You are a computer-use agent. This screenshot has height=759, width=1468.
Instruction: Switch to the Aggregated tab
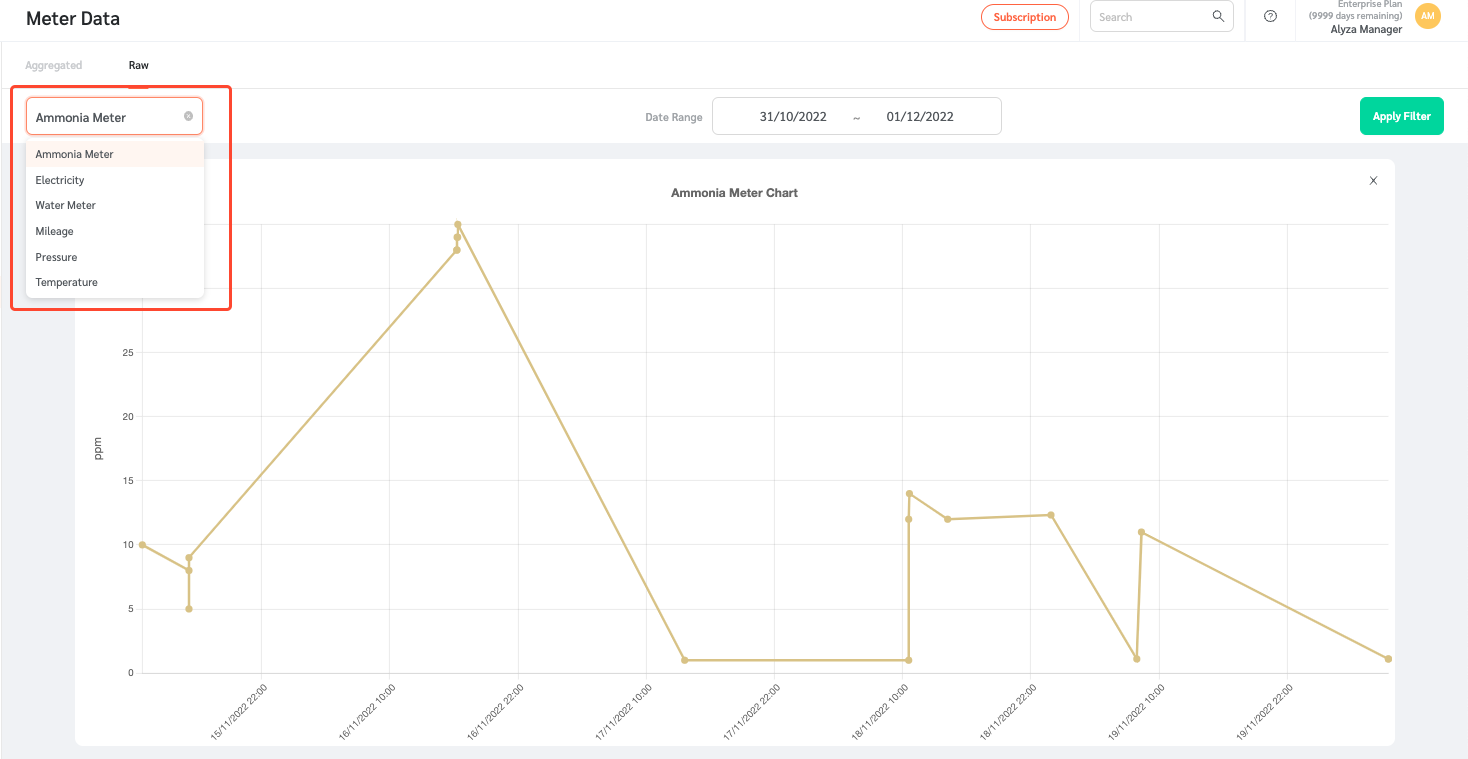53,64
